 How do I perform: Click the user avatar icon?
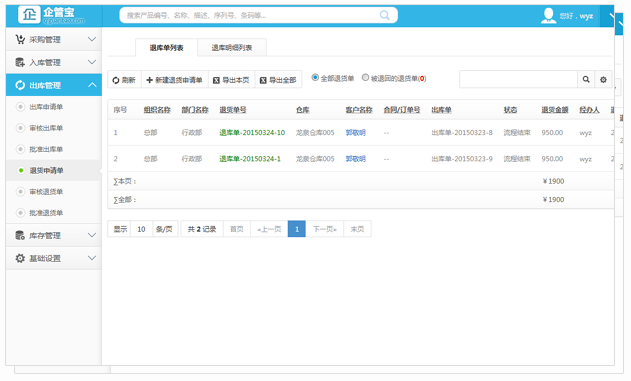(548, 15)
